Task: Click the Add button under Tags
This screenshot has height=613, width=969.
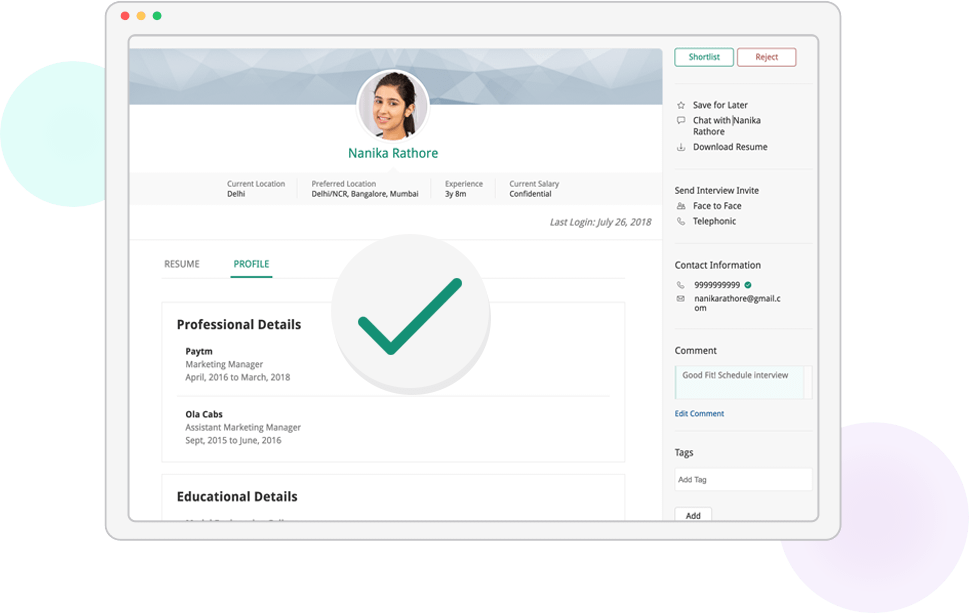Action: coord(693,516)
